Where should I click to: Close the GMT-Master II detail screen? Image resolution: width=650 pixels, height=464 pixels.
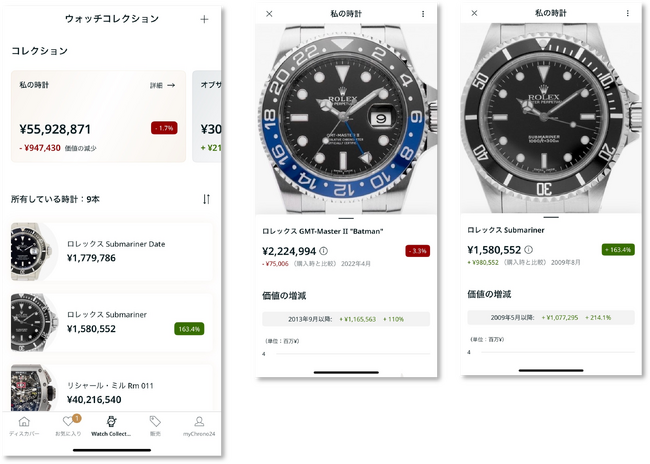(269, 14)
